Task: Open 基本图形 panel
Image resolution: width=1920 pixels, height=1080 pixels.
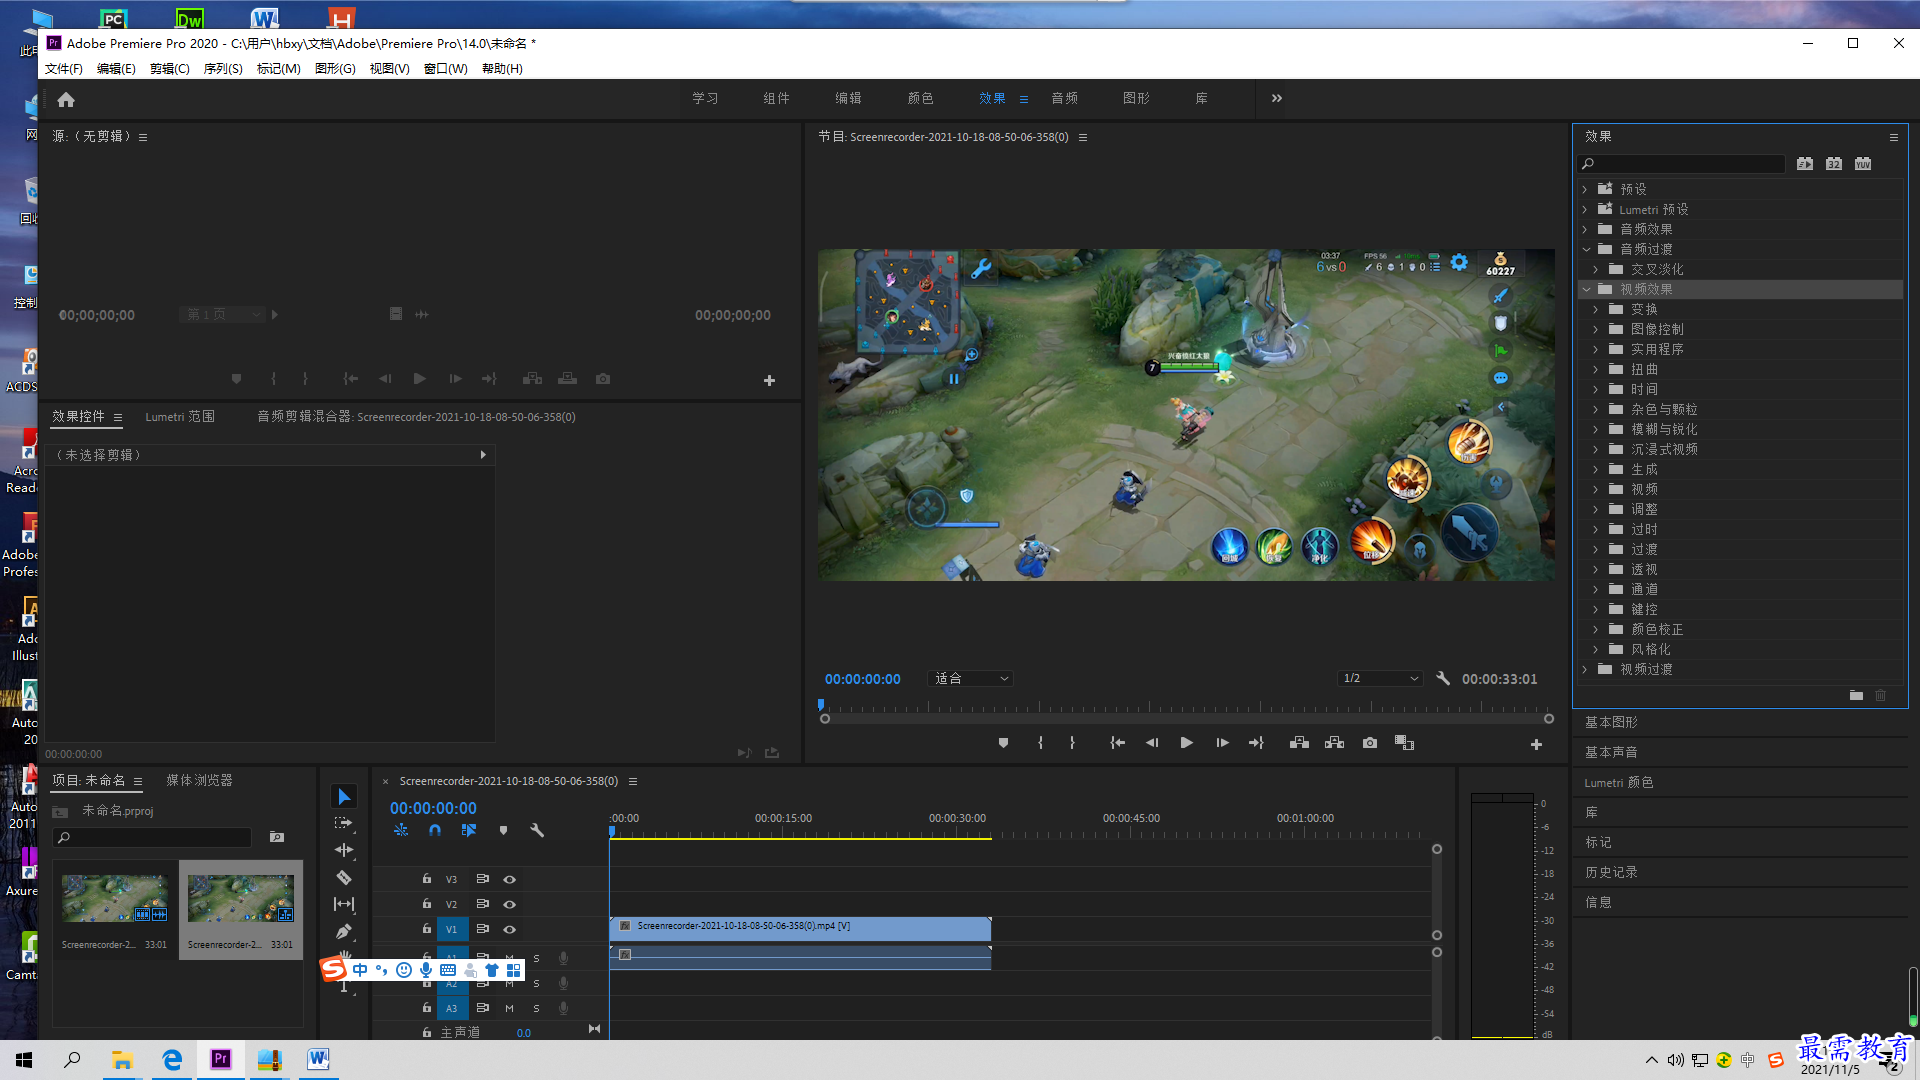Action: pos(1611,722)
